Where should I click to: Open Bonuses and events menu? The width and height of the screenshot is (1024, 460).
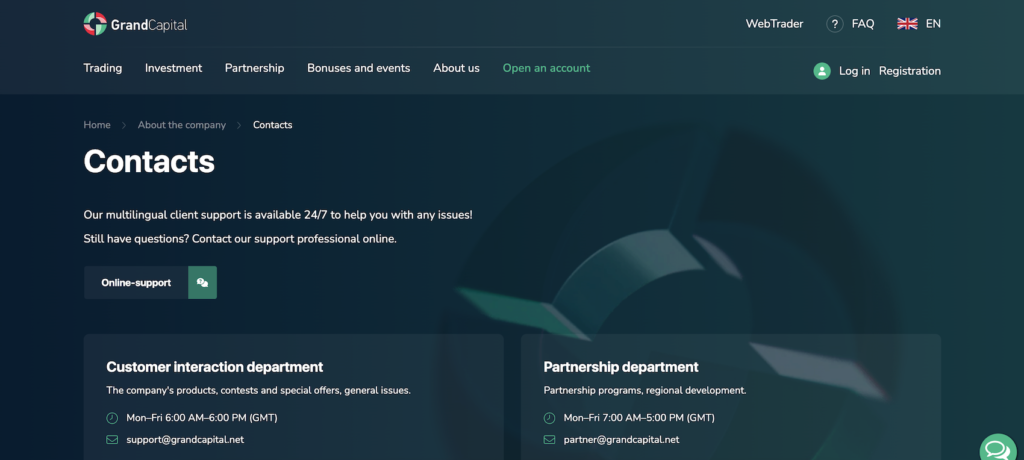point(358,68)
